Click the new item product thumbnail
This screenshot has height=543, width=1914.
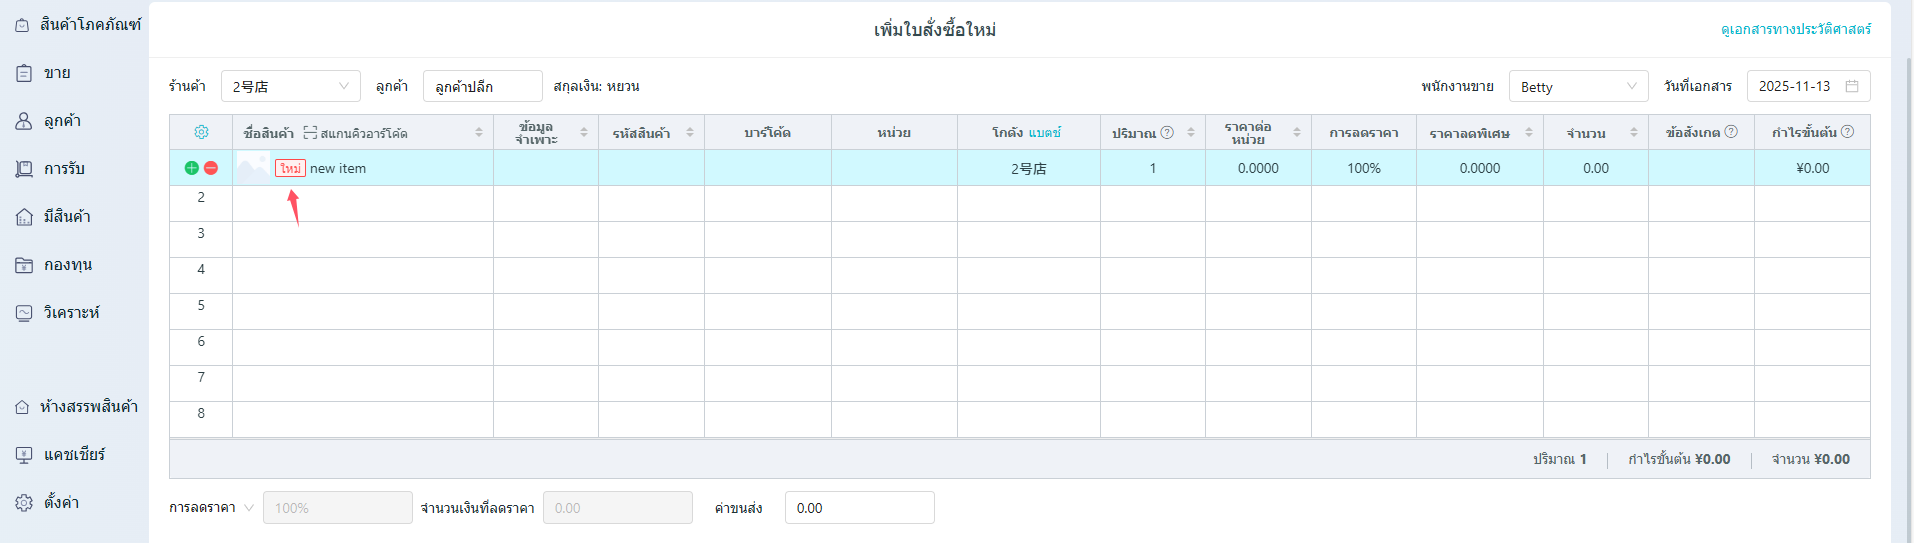pos(253,168)
